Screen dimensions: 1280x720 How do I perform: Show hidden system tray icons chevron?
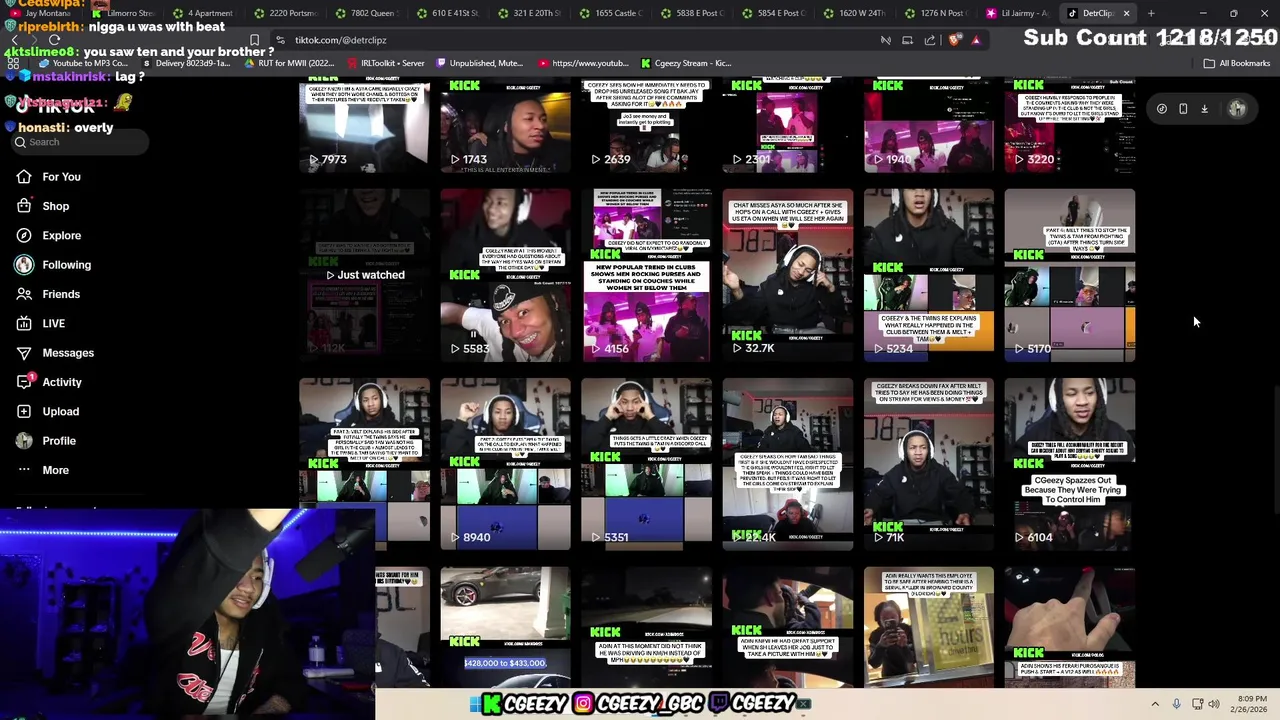point(1155,704)
